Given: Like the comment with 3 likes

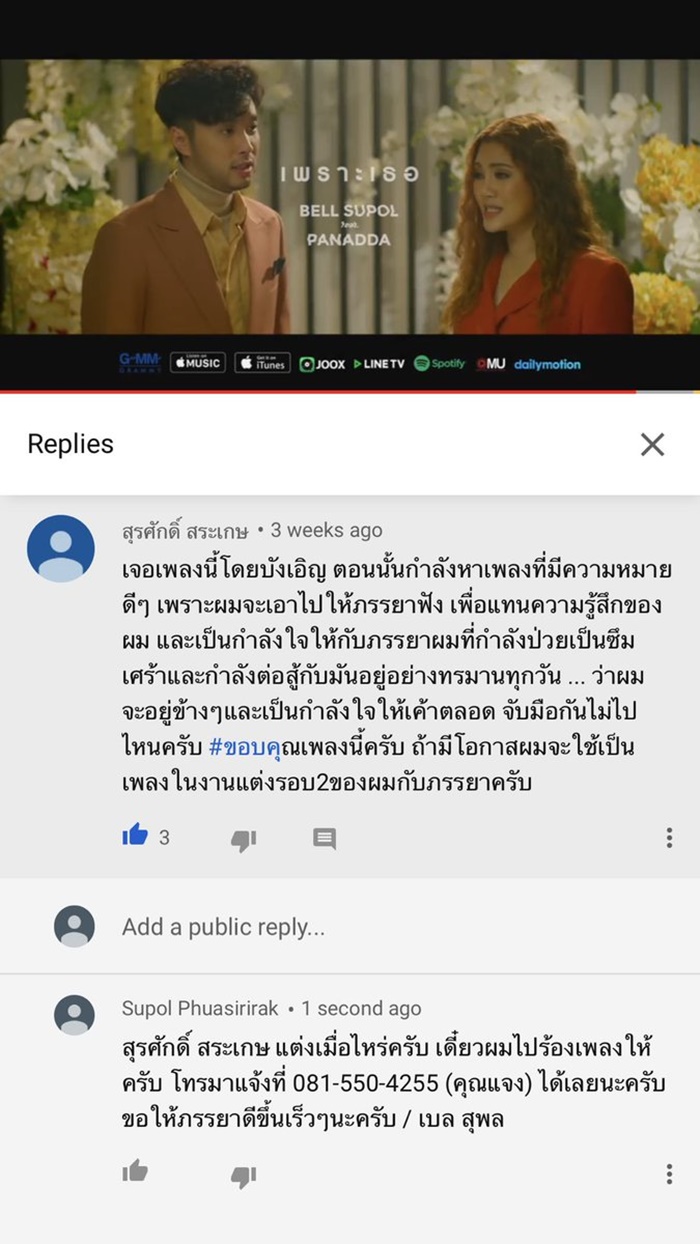Looking at the screenshot, I should tap(135, 836).
